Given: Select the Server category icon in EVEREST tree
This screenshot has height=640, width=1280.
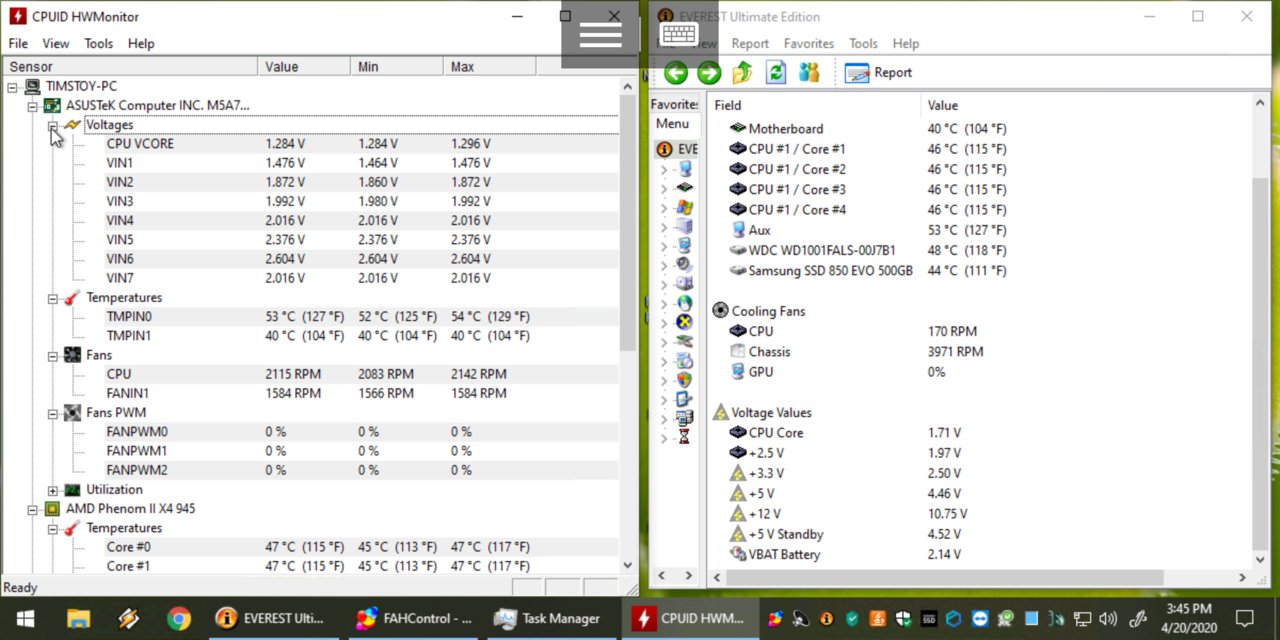Looking at the screenshot, I should coord(684,226).
